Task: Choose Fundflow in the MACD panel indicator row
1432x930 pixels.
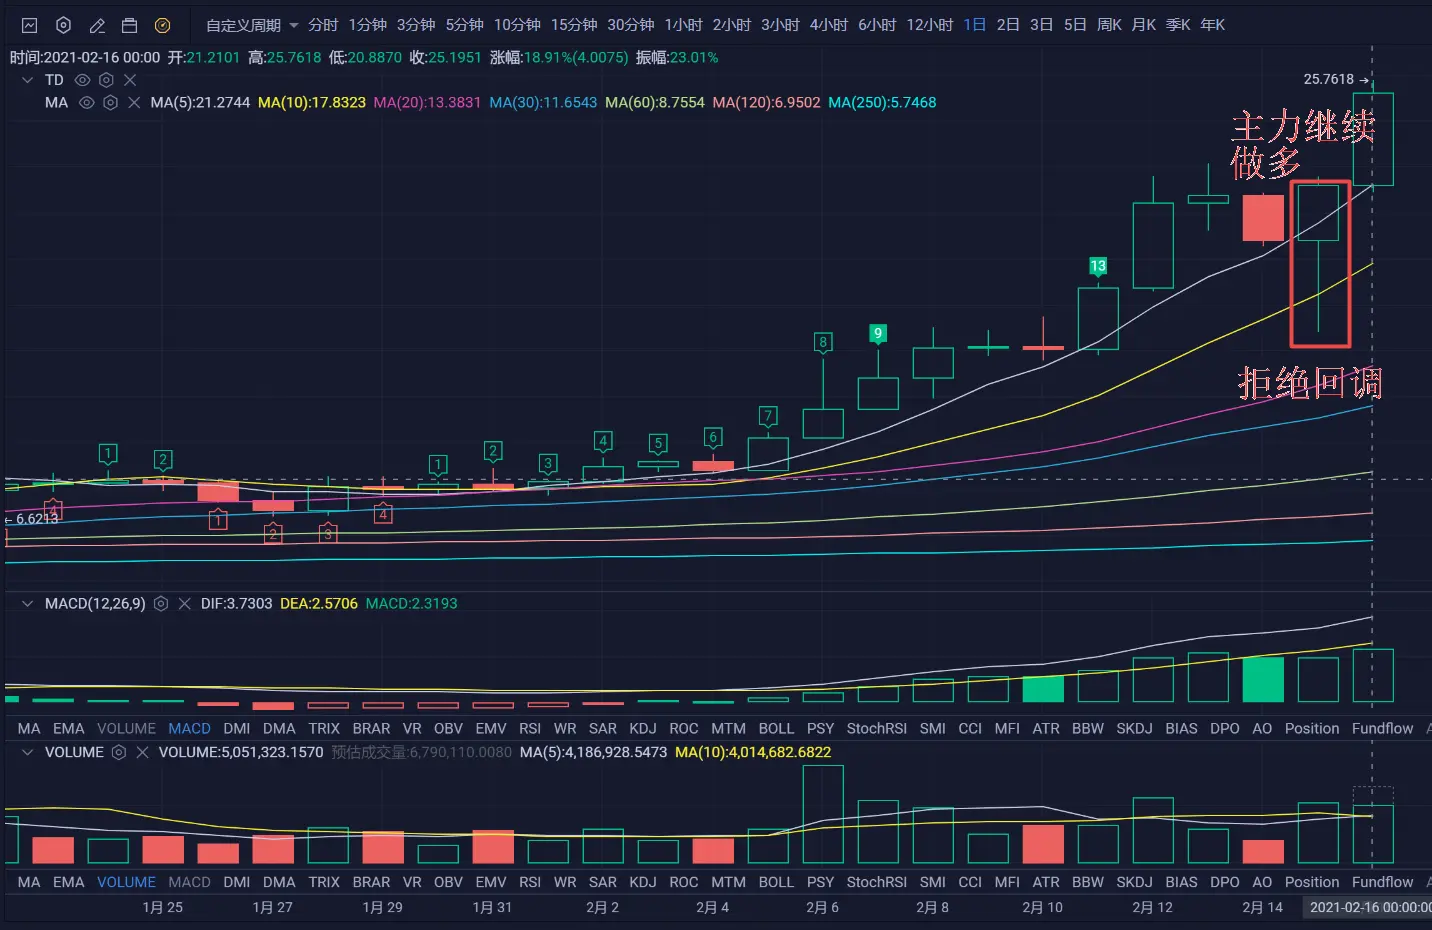Action: 1383,729
